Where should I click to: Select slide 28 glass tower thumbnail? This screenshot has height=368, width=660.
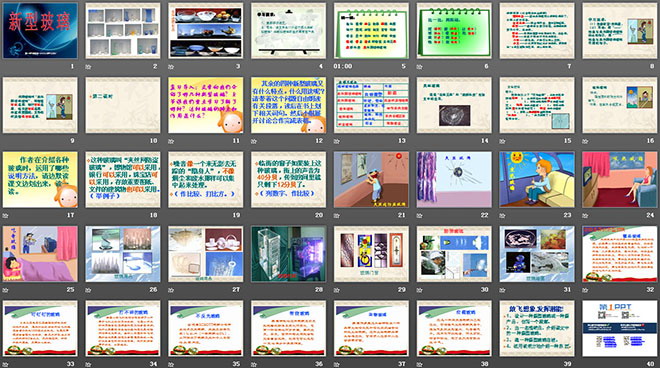point(288,254)
